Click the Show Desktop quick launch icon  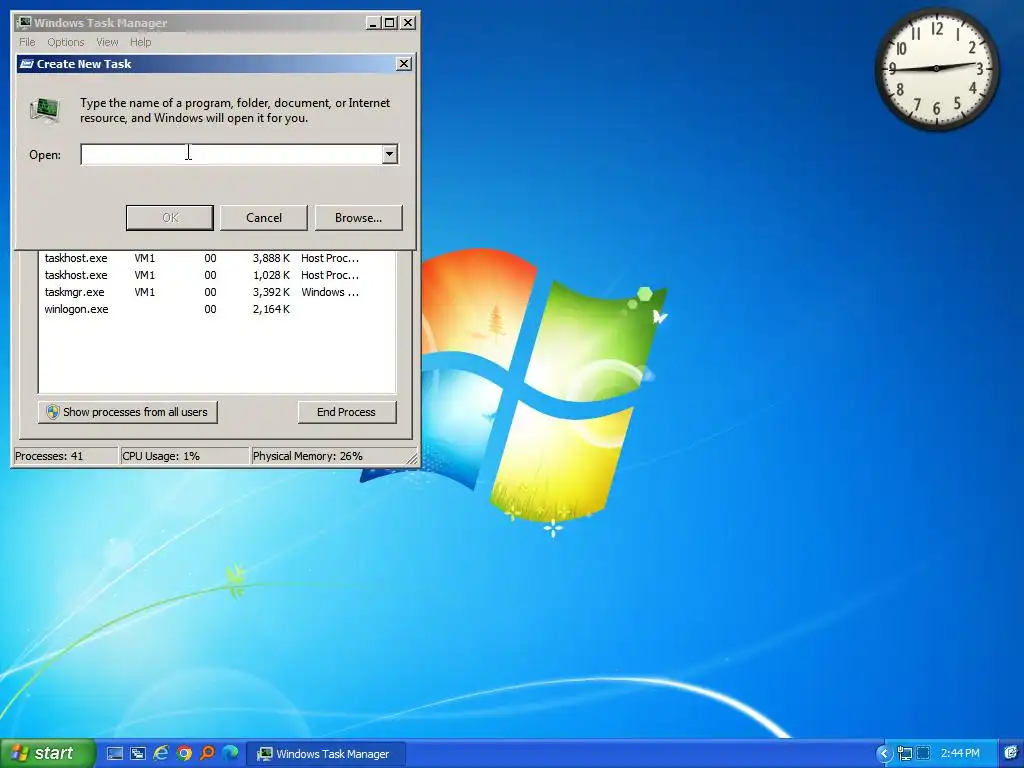tap(115, 754)
